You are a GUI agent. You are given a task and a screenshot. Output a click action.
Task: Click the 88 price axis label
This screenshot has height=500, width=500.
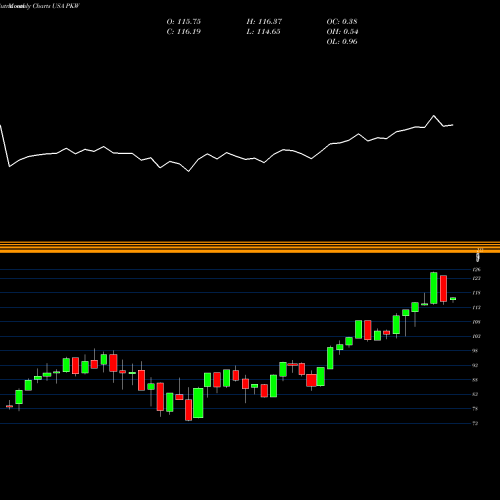click(x=476, y=380)
